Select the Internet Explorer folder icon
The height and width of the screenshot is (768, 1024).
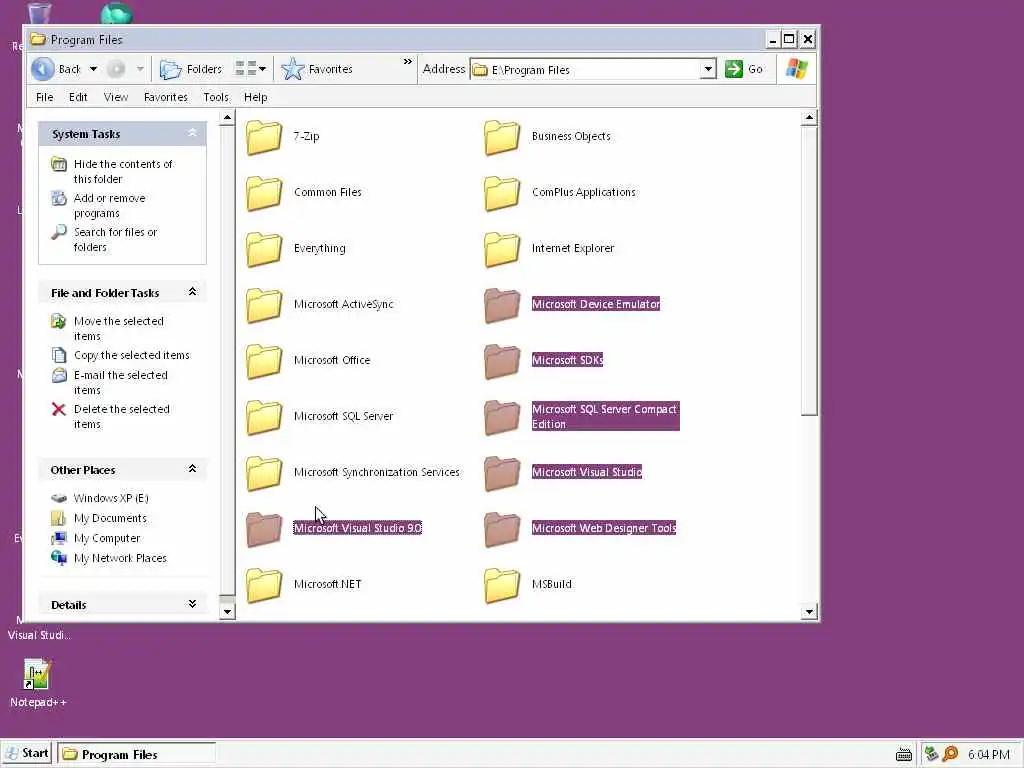point(502,249)
